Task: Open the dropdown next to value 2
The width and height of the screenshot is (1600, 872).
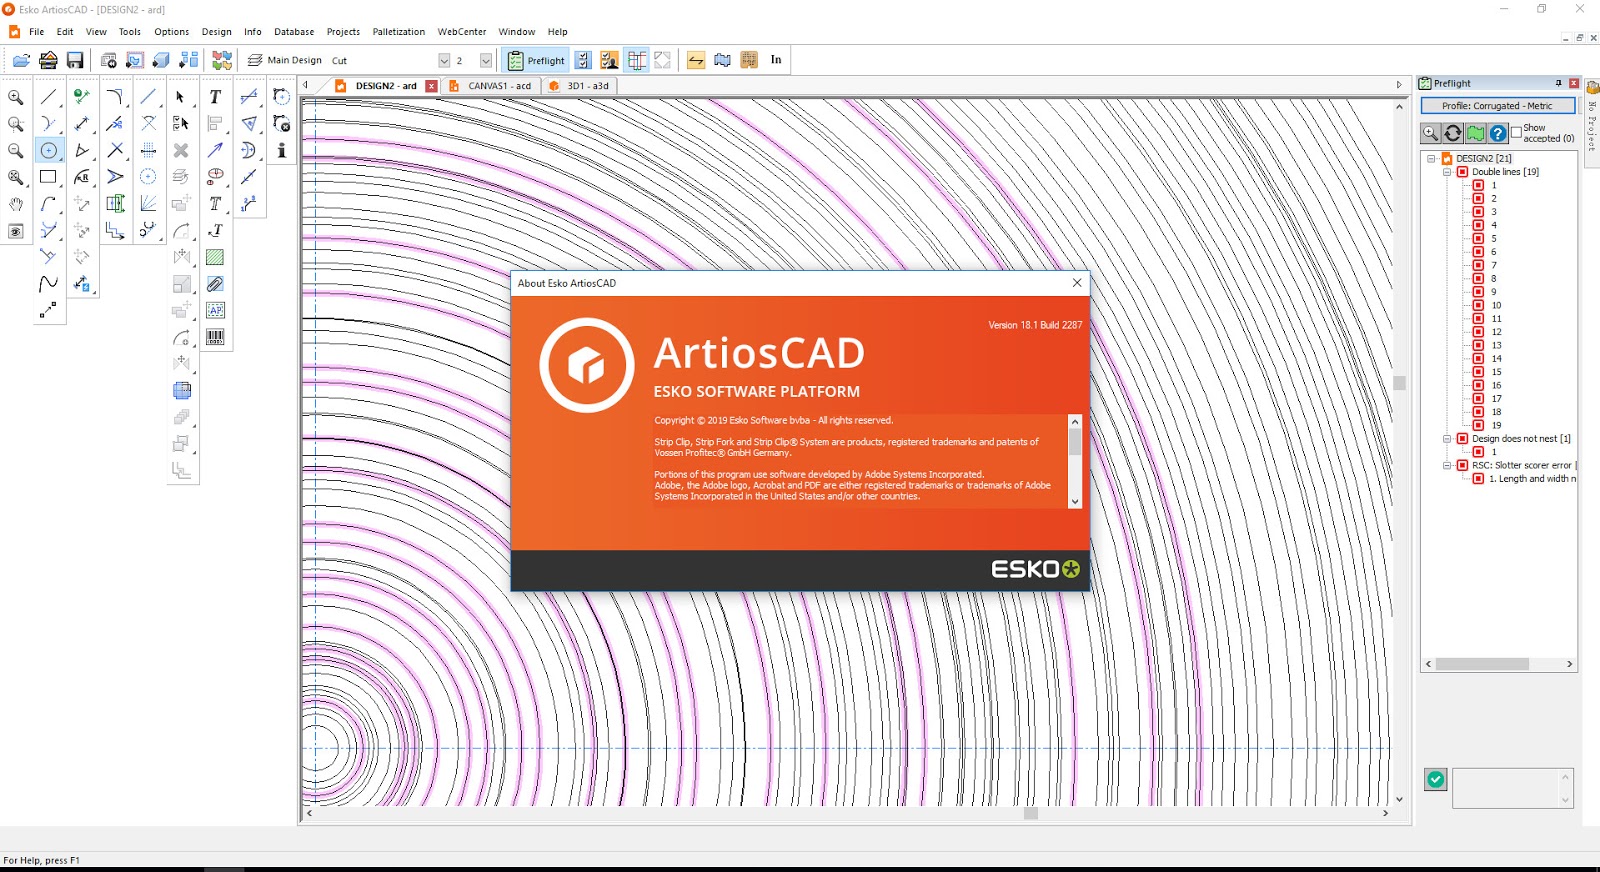Action: (486, 60)
